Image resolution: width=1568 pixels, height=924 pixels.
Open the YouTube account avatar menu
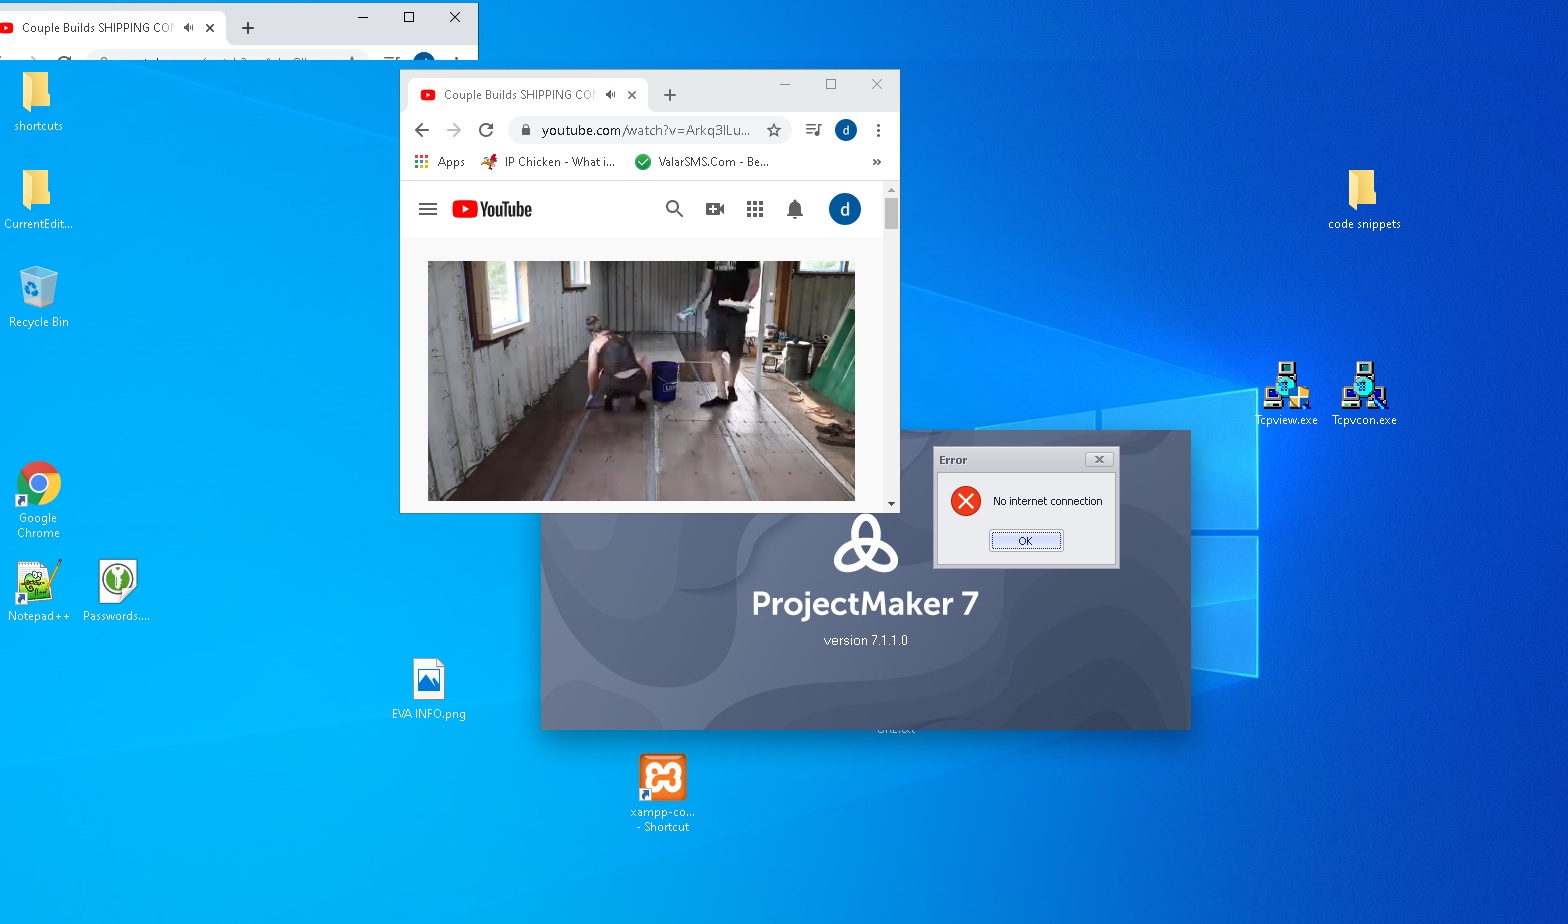click(845, 209)
